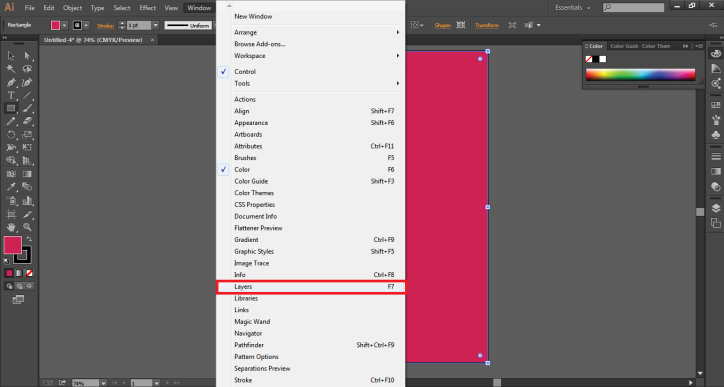This screenshot has height=387, width=724.
Task: Click the red Fill swatch in toolbox
Action: [x=12, y=245]
